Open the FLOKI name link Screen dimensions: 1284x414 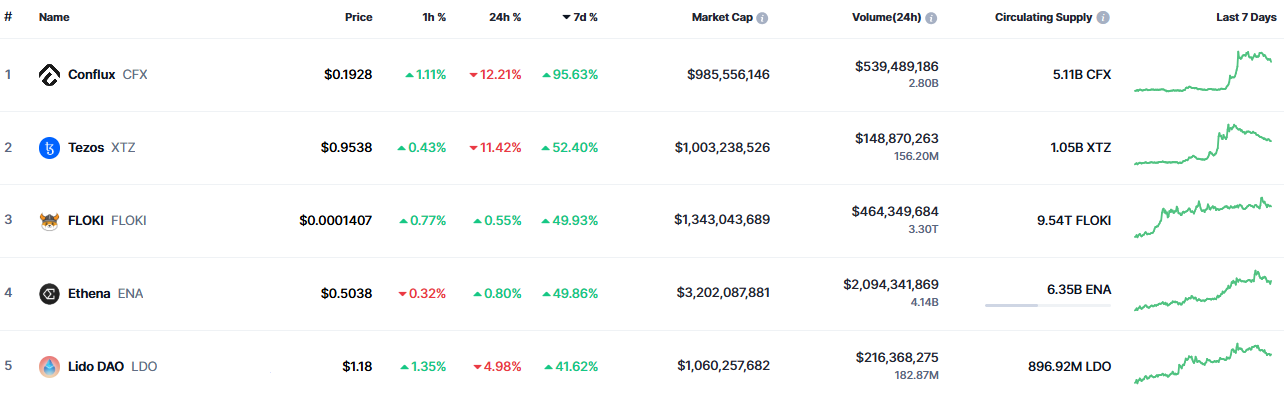tap(87, 221)
